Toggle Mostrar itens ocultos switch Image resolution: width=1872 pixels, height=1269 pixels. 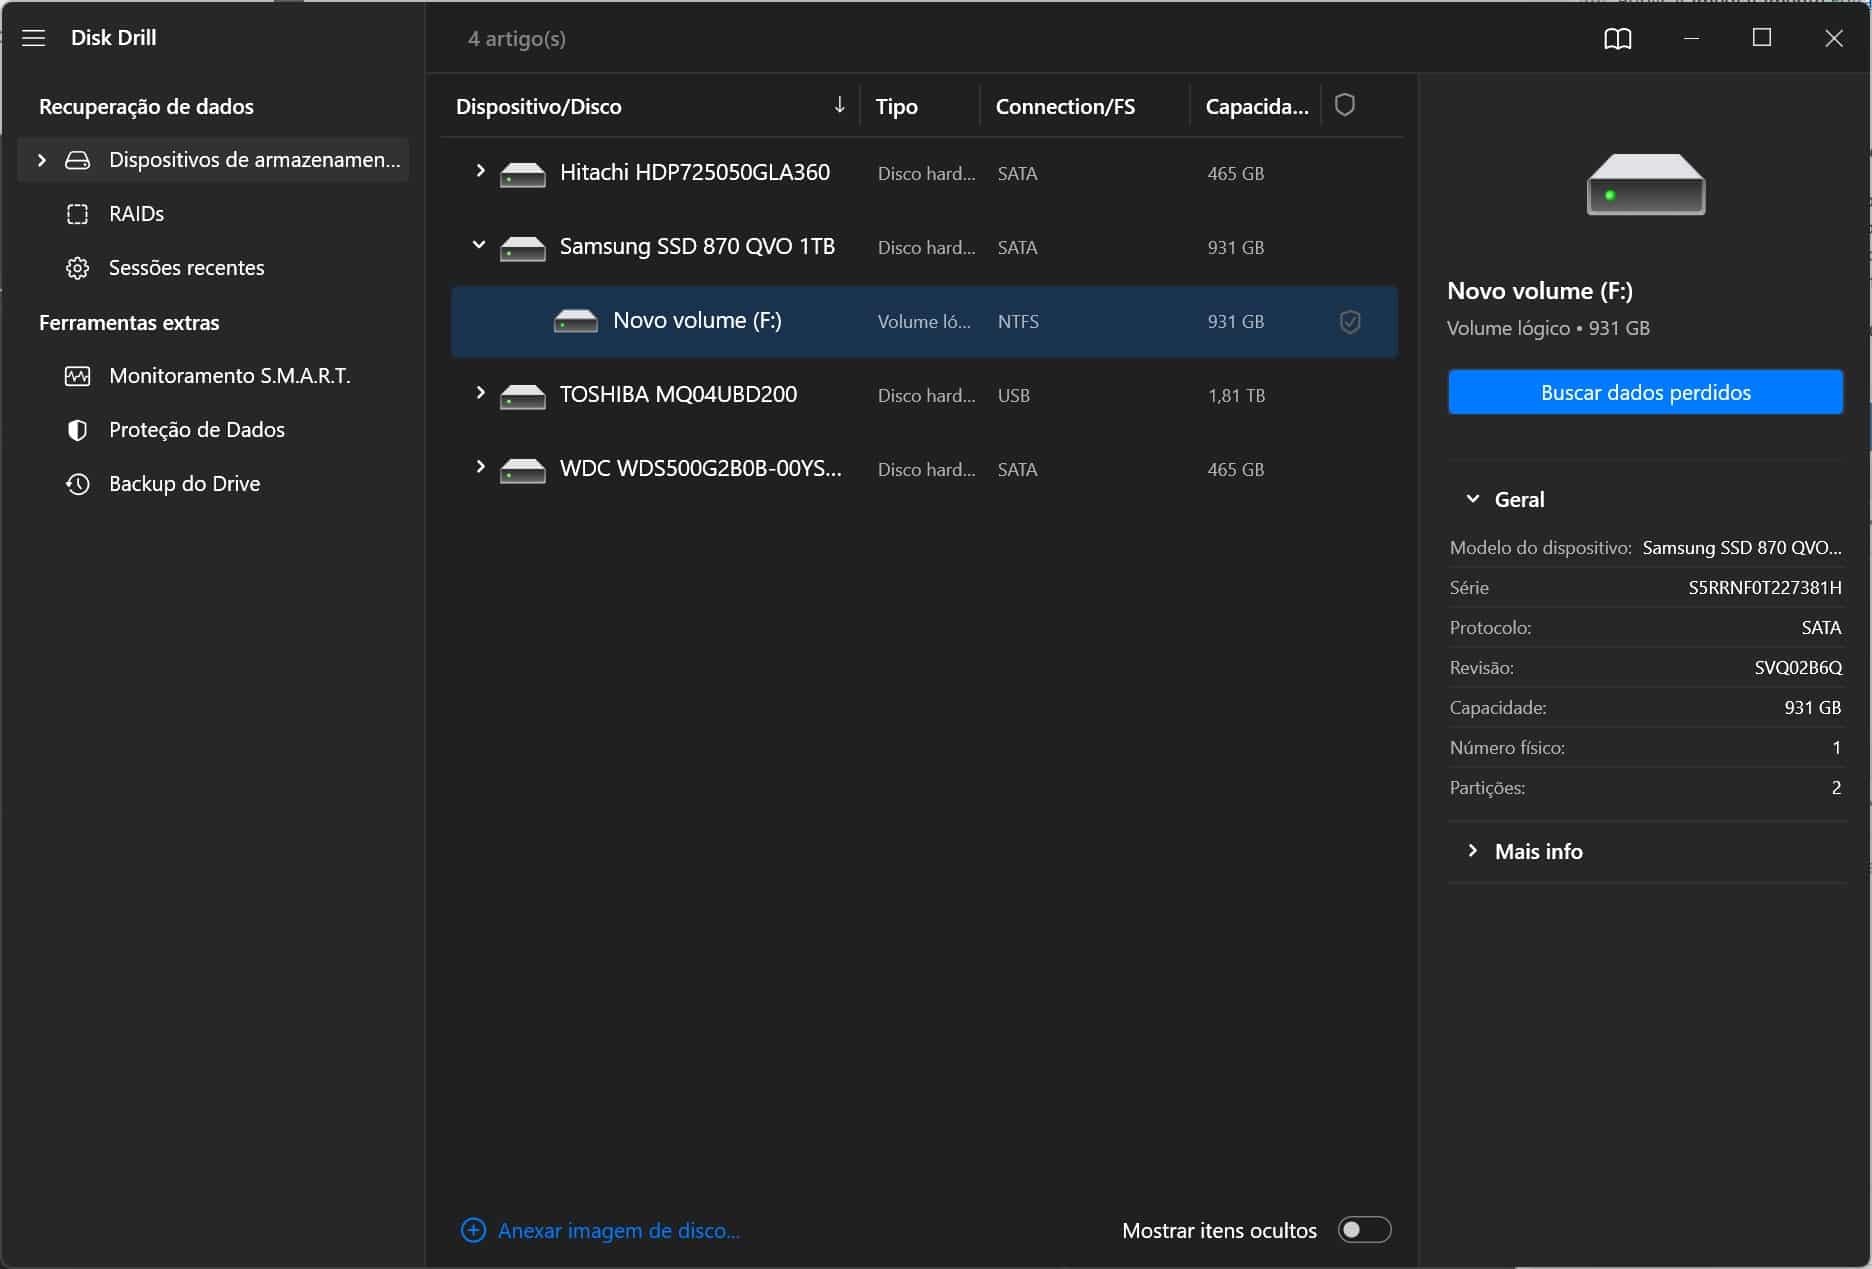pyautogui.click(x=1364, y=1230)
